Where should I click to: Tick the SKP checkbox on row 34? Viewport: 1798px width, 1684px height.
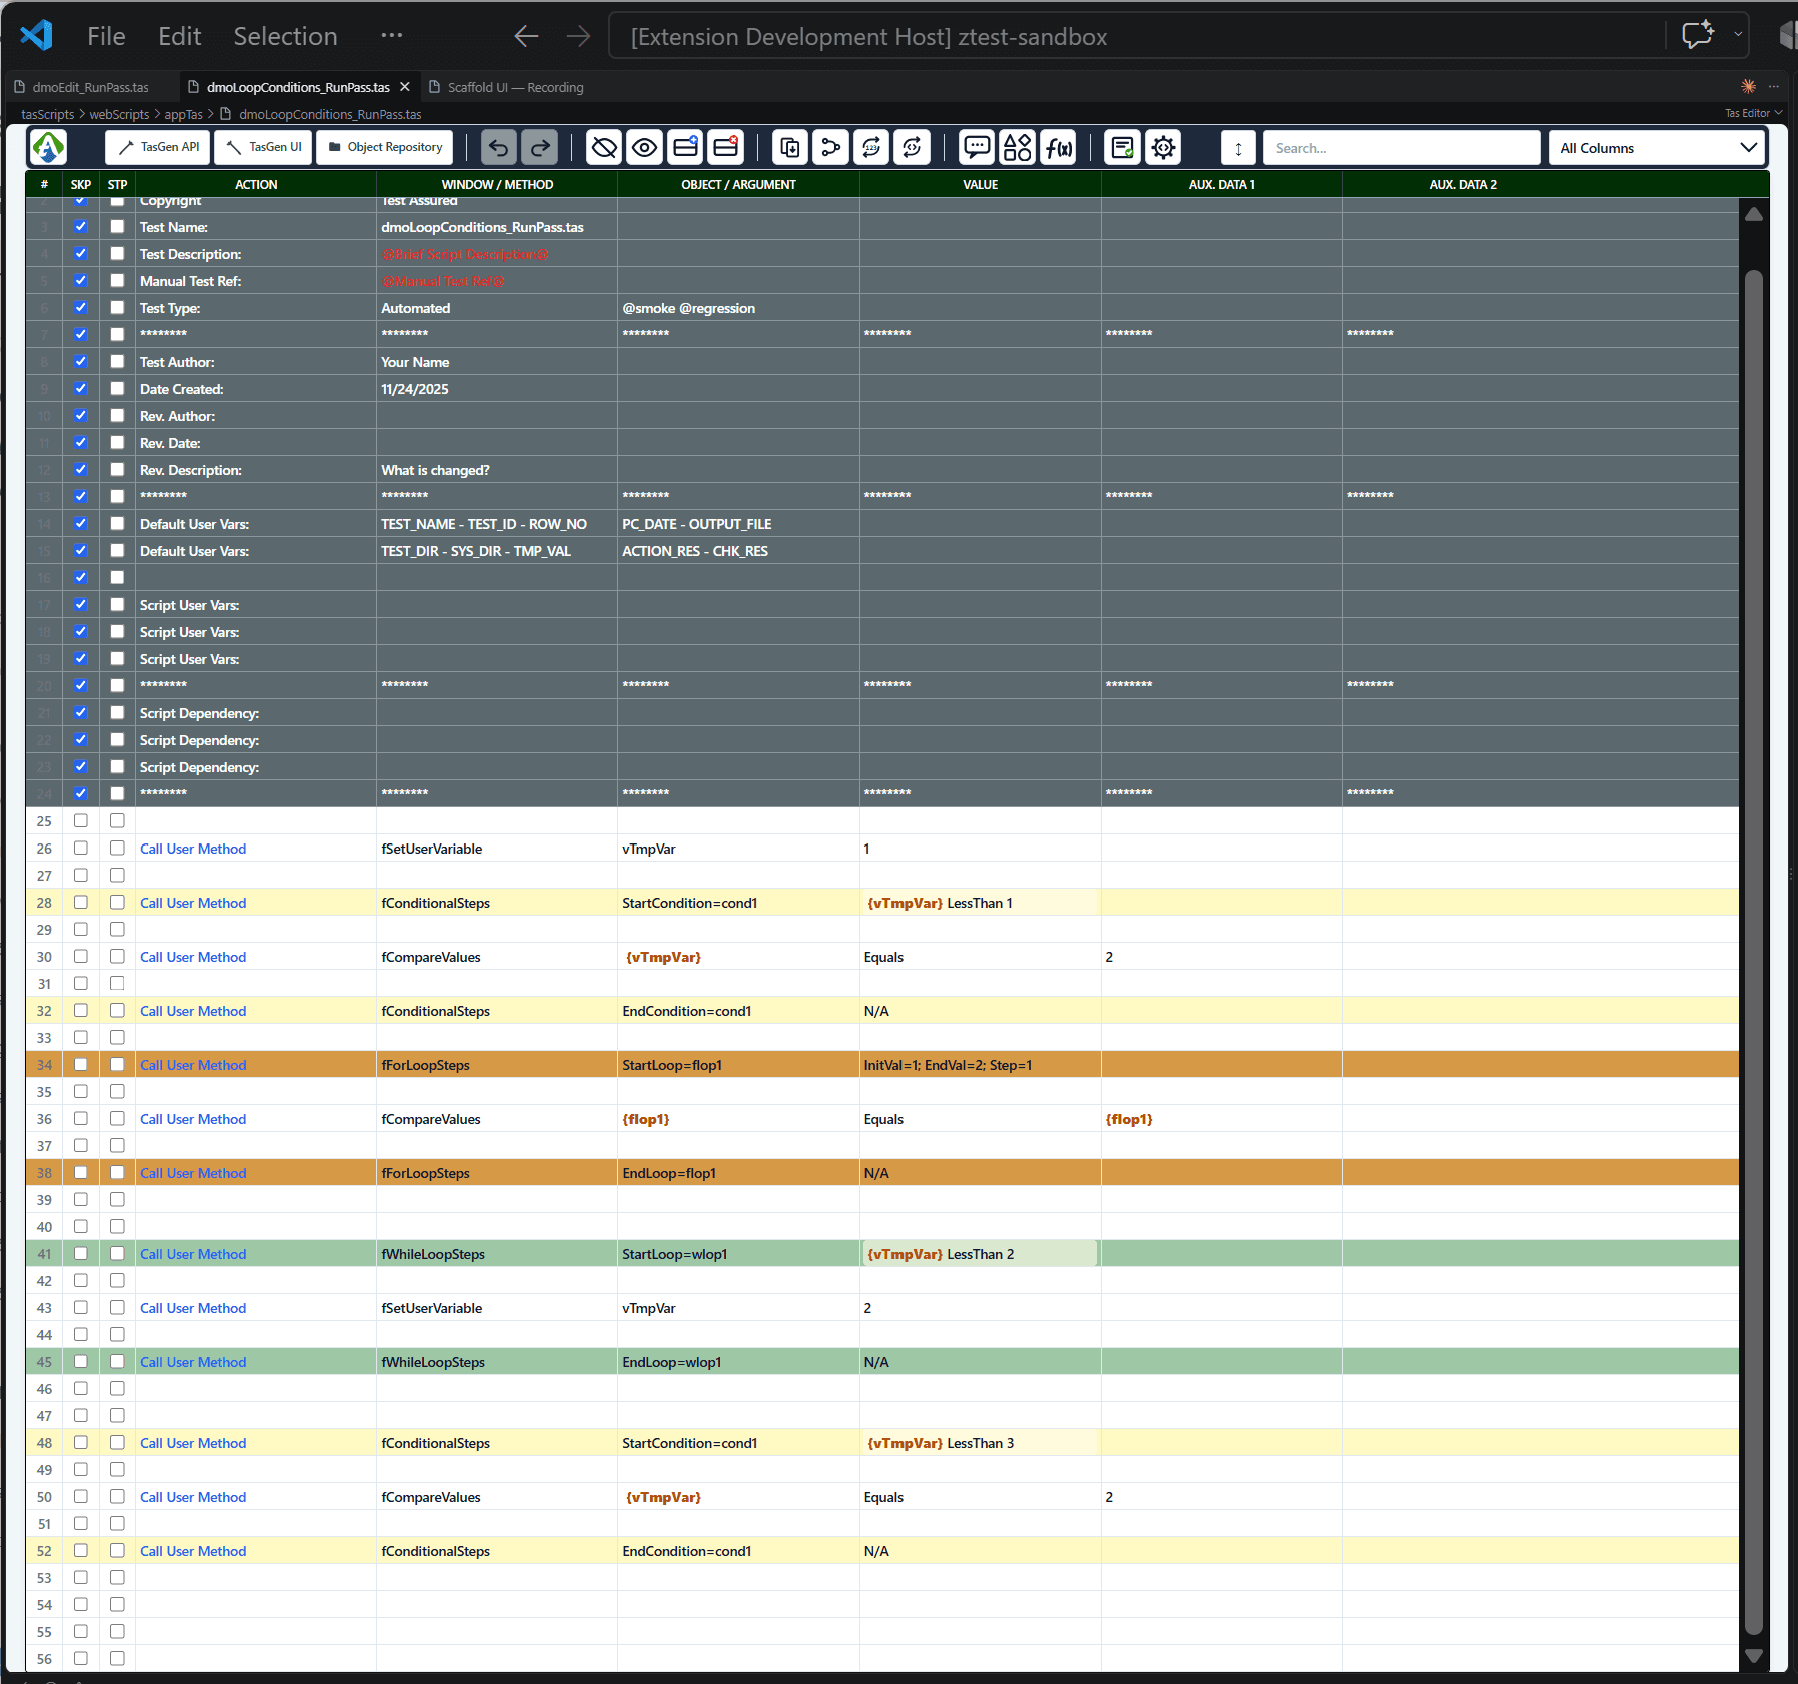pyautogui.click(x=81, y=1064)
